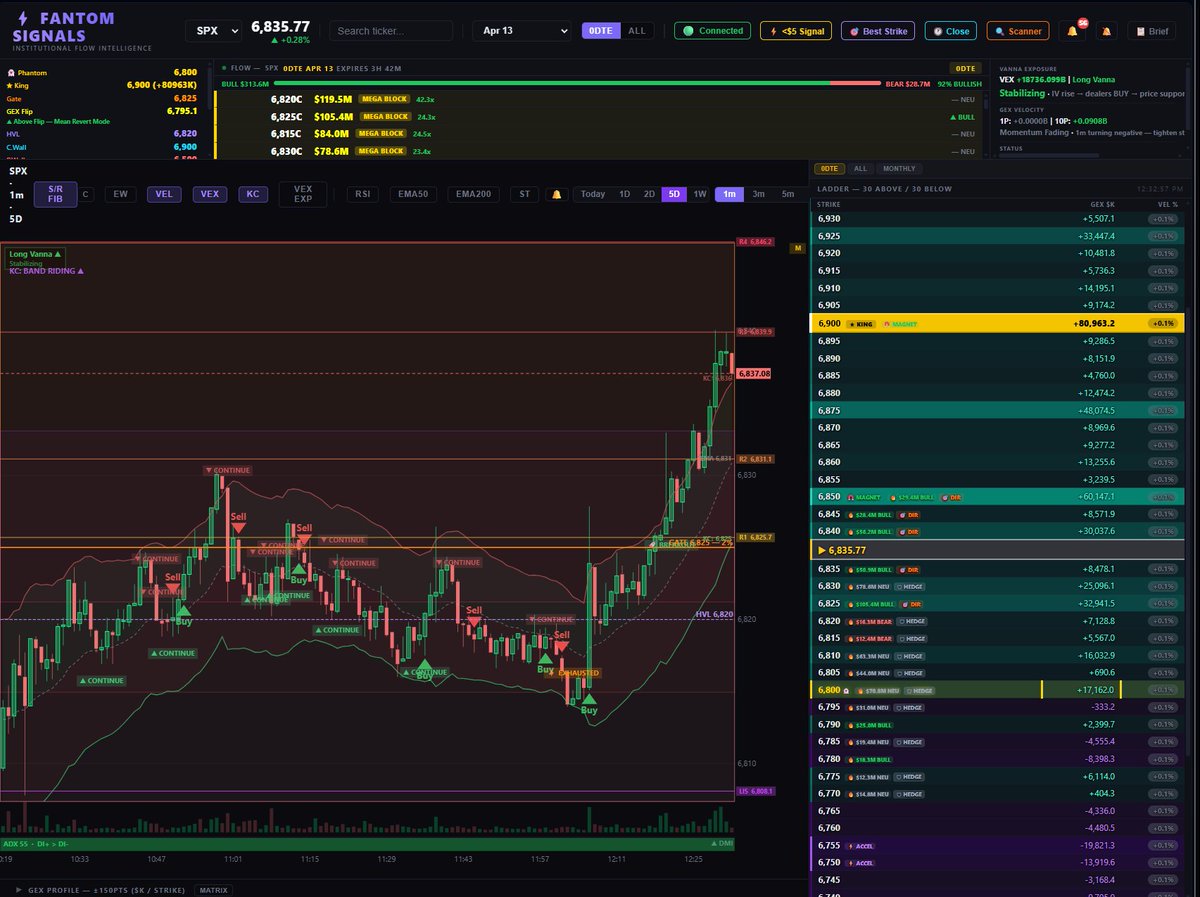Select the Today range tab
Image resolution: width=1200 pixels, height=897 pixels.
(593, 194)
